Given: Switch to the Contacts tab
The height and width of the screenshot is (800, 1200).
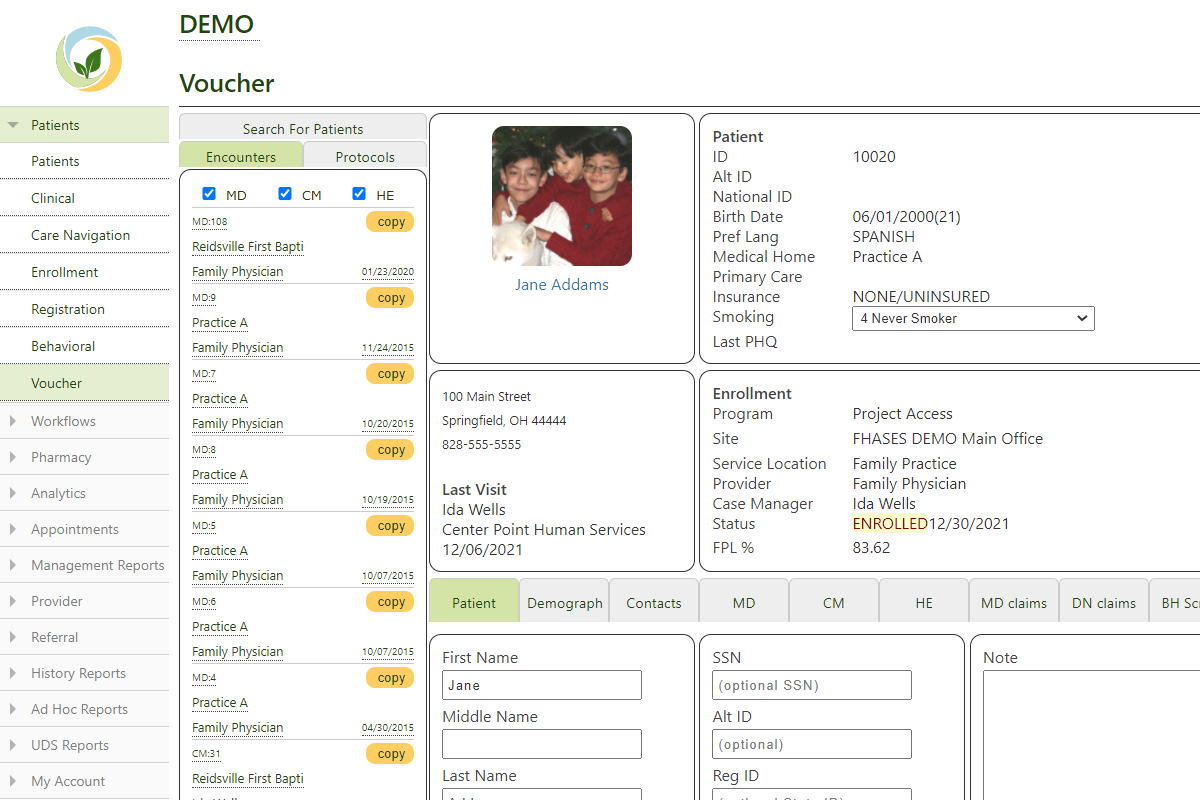Looking at the screenshot, I should click(x=654, y=602).
